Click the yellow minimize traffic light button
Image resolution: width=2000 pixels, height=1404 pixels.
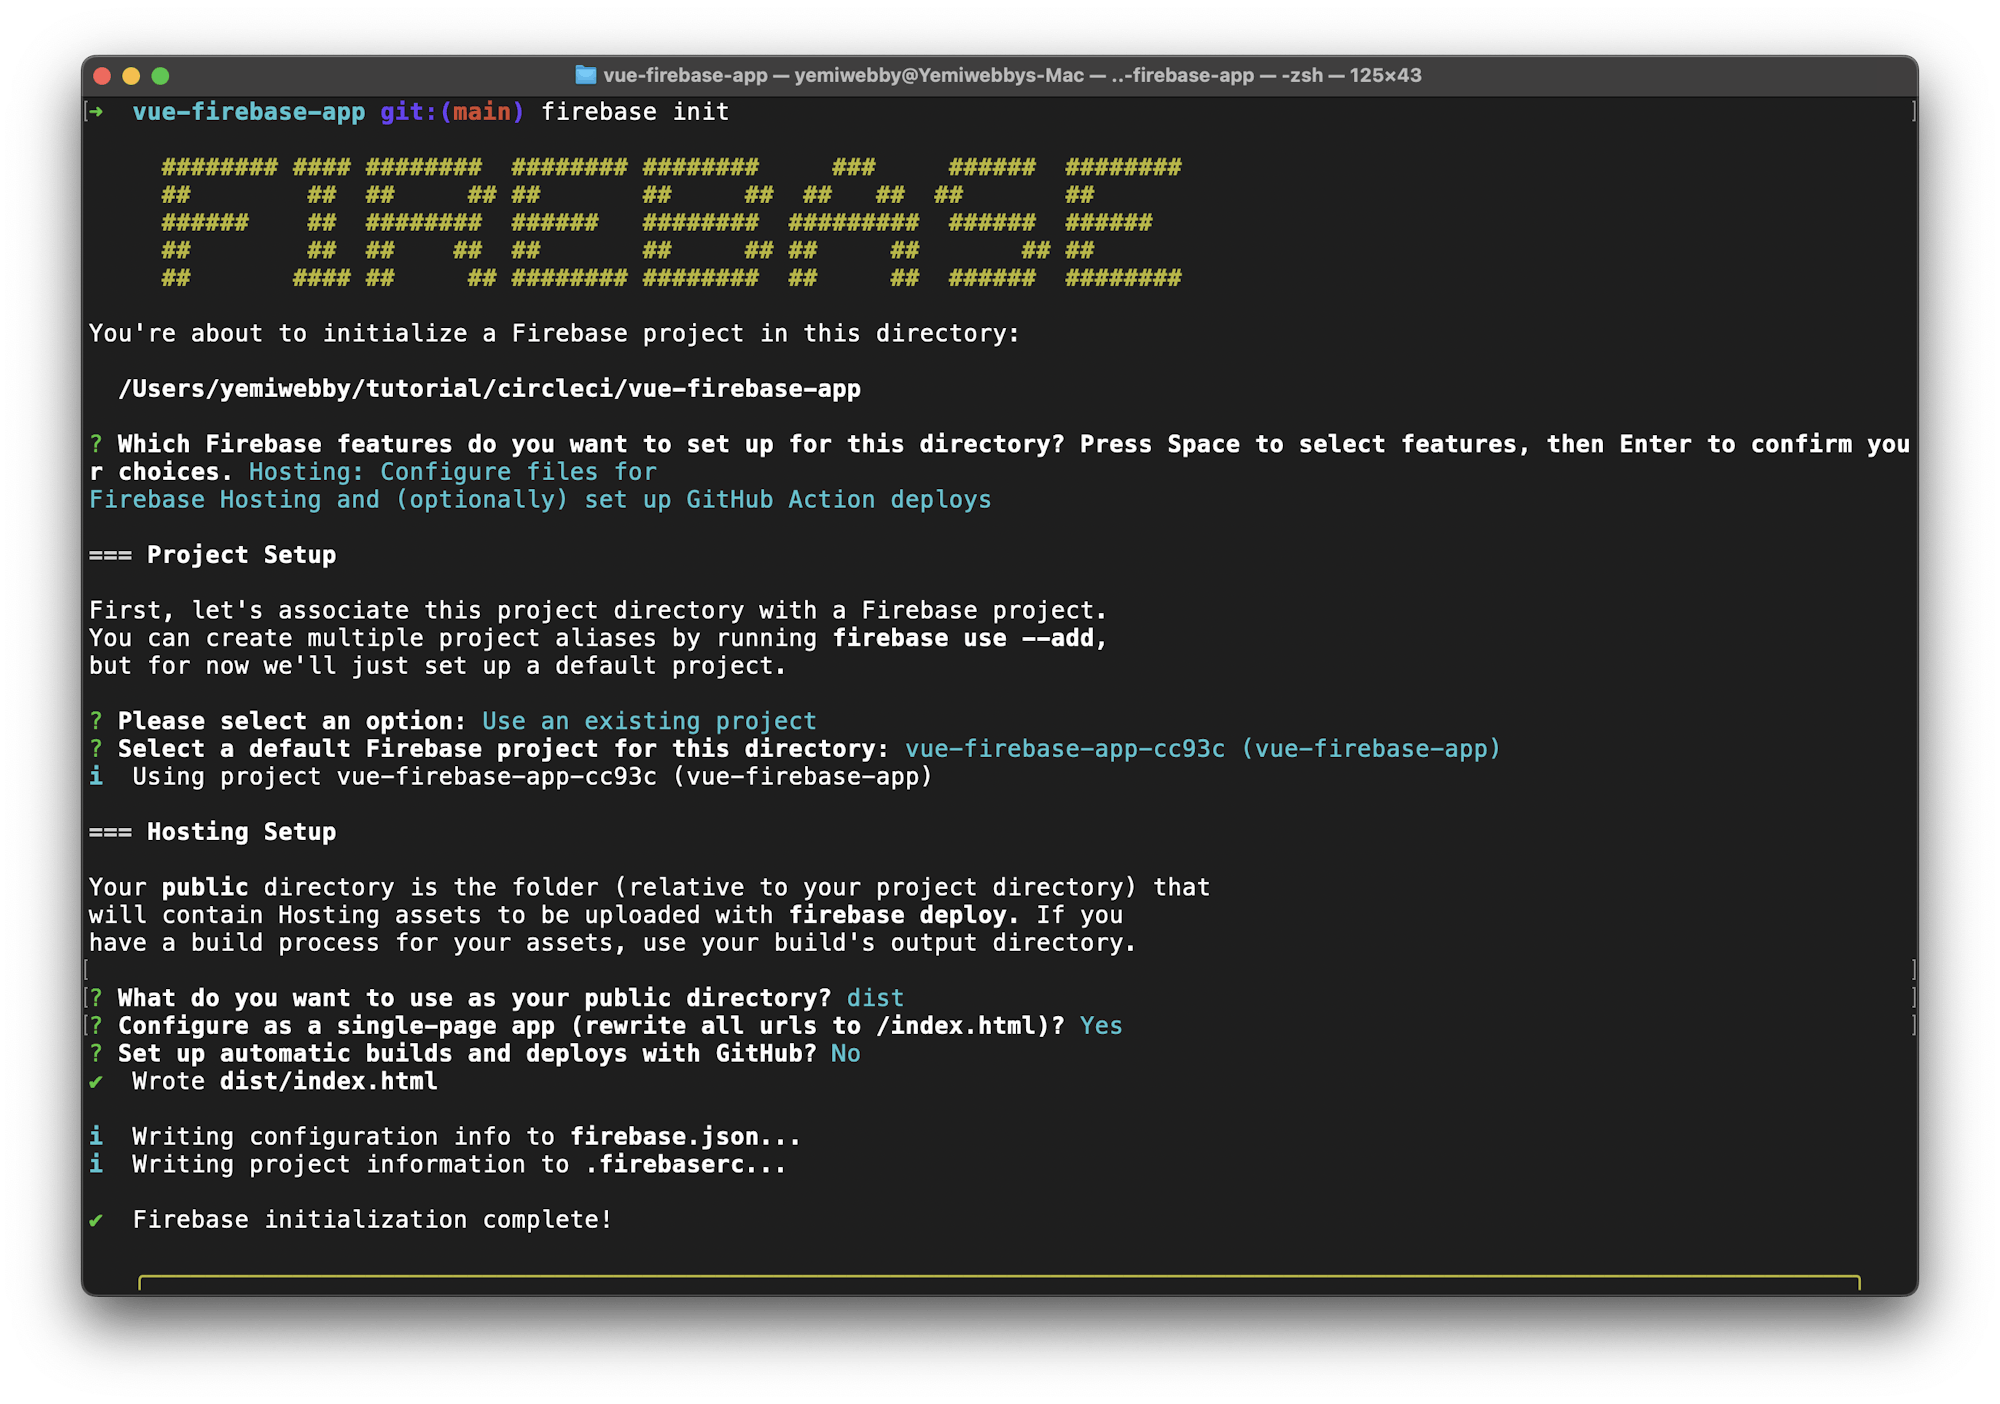pyautogui.click(x=131, y=75)
